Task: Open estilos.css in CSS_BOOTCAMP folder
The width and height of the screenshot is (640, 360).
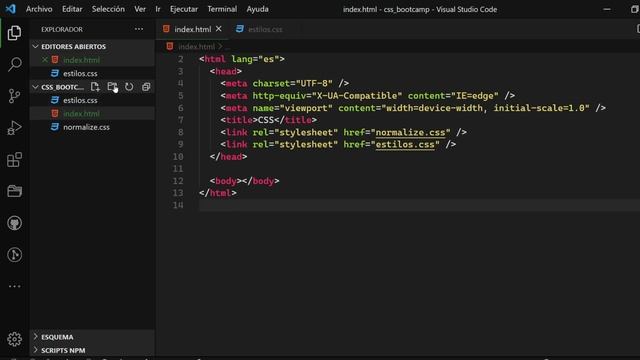Action: point(80,100)
